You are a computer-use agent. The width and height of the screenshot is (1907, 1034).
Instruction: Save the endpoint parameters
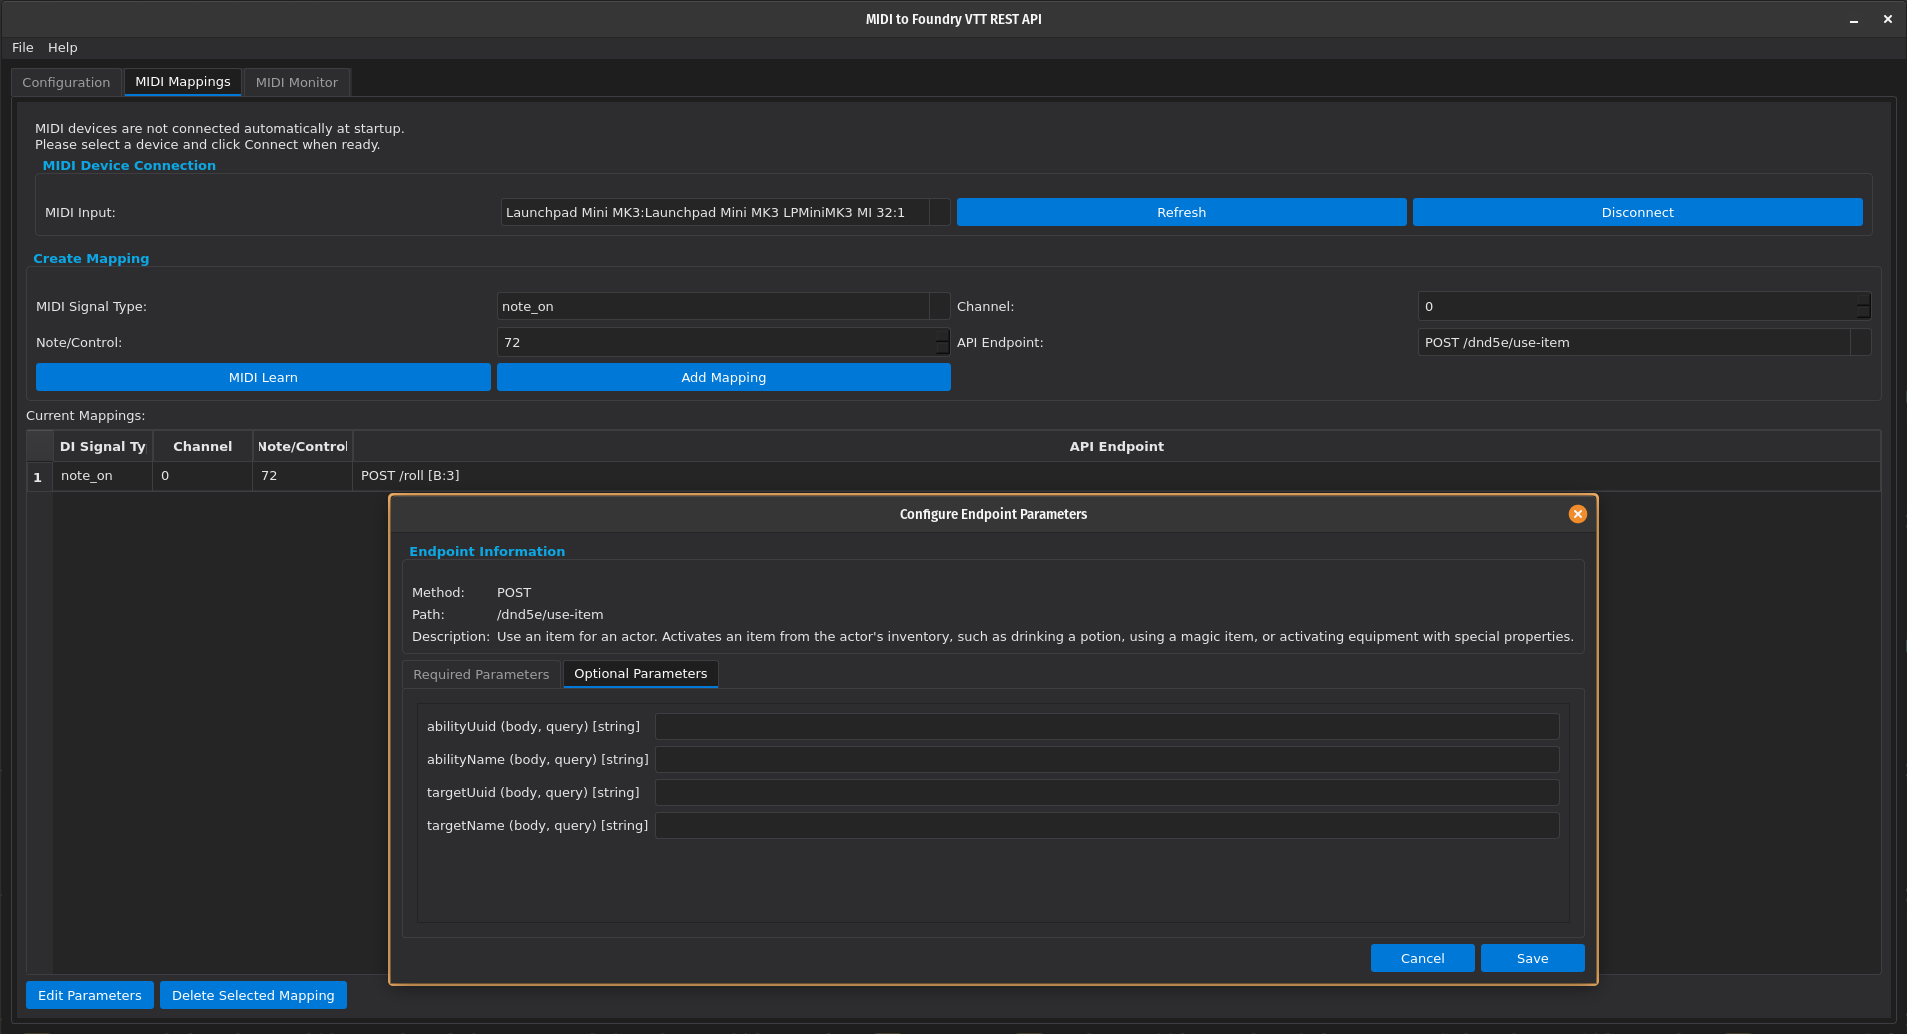point(1531,958)
